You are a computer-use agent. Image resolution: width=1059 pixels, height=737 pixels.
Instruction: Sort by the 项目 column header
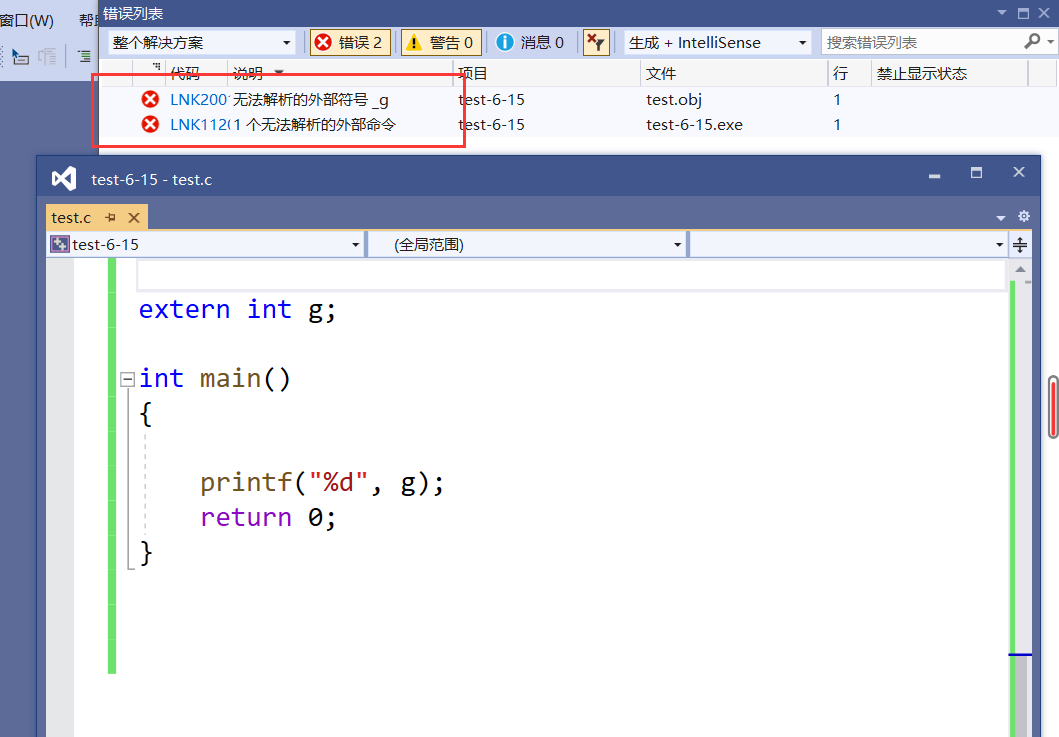click(x=473, y=74)
